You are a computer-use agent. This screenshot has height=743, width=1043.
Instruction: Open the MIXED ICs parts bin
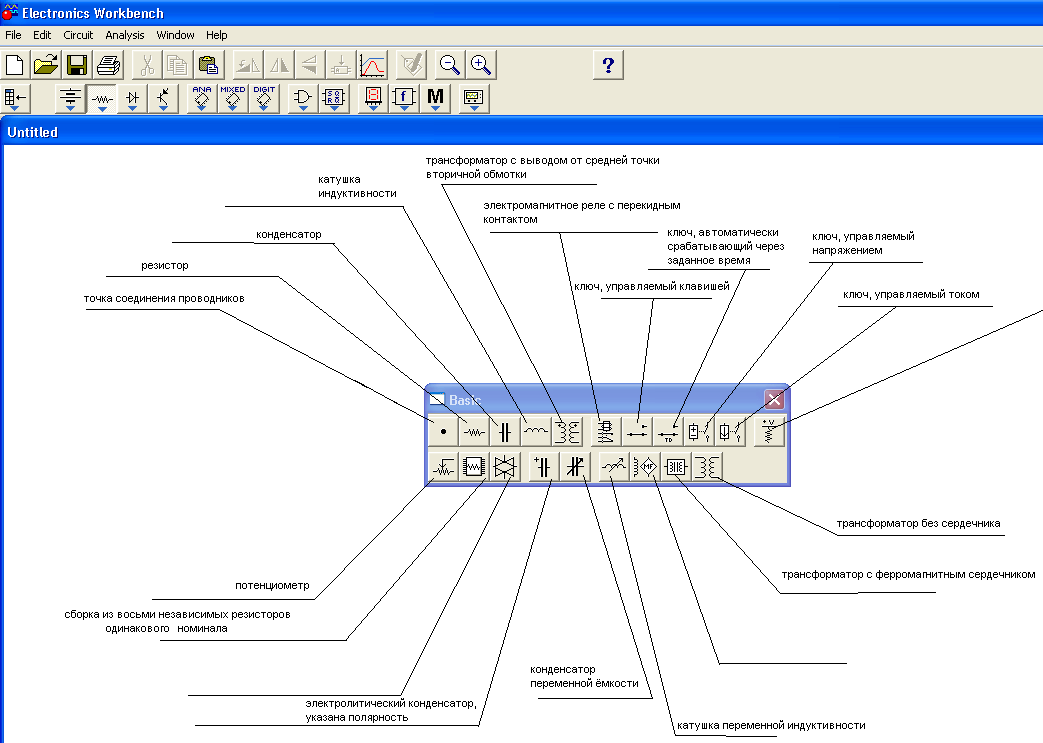233,99
